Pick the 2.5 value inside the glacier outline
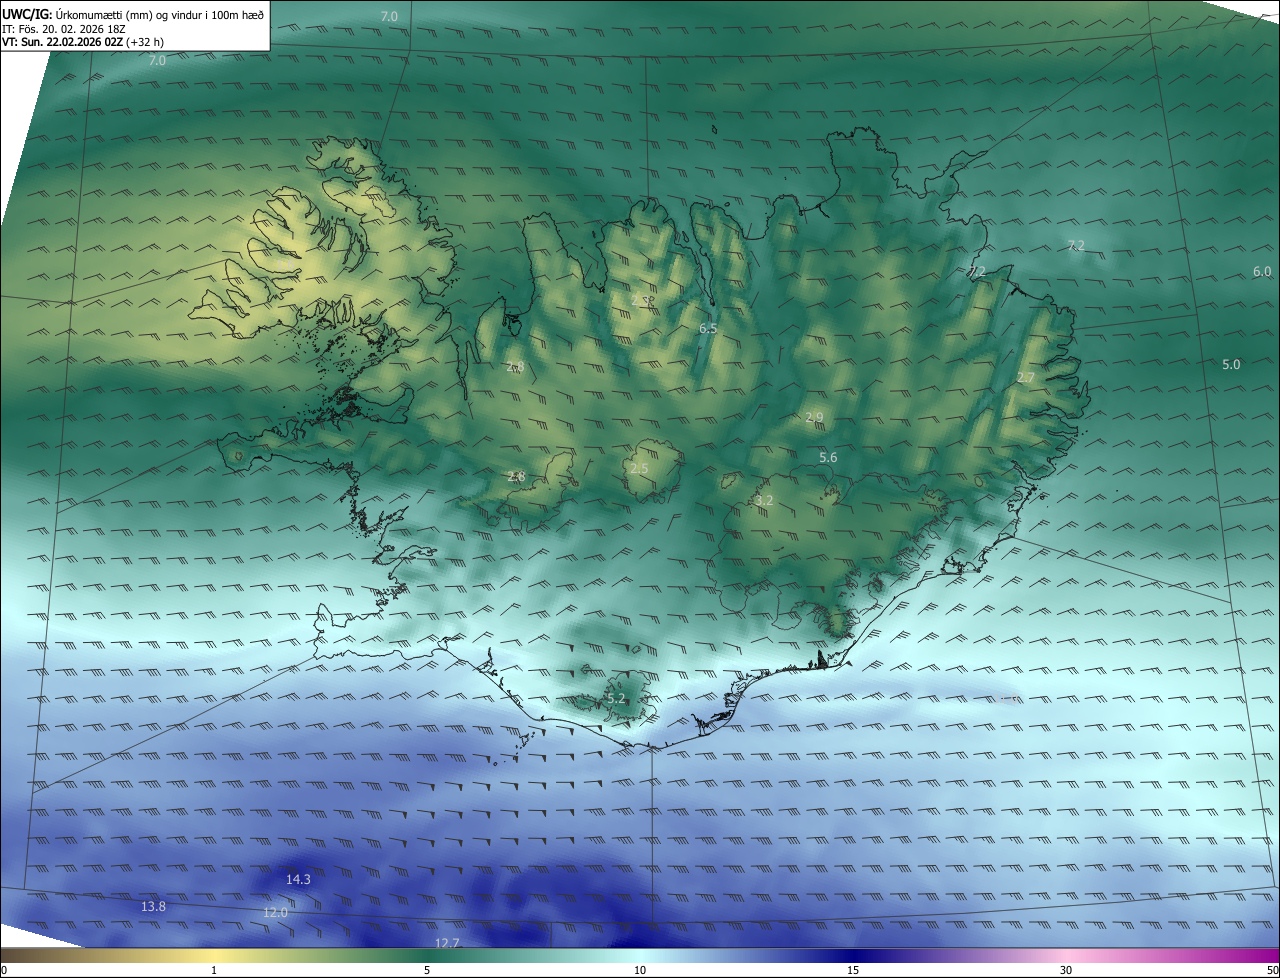Image resolution: width=1280 pixels, height=978 pixels. (639, 468)
